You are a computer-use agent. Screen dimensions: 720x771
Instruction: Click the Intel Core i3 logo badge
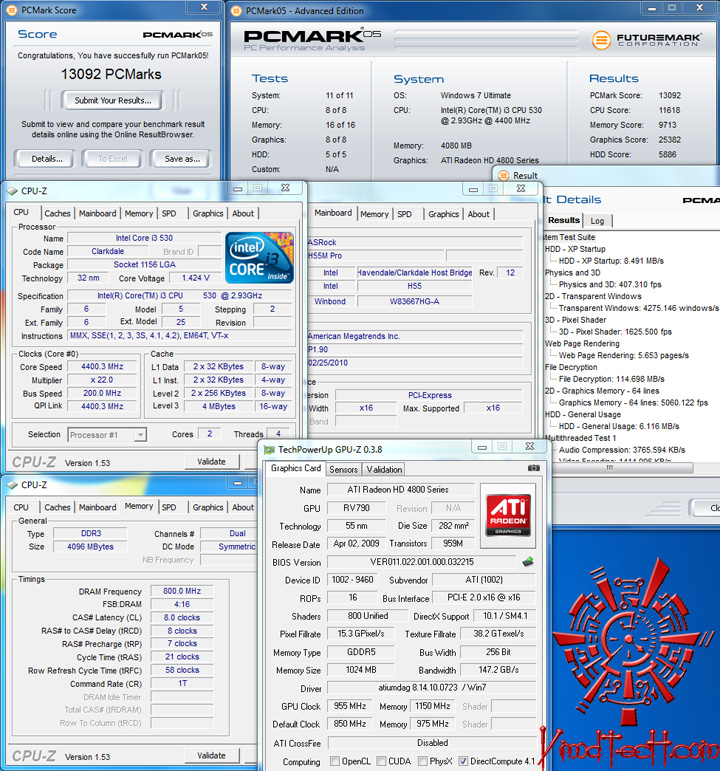point(259,257)
